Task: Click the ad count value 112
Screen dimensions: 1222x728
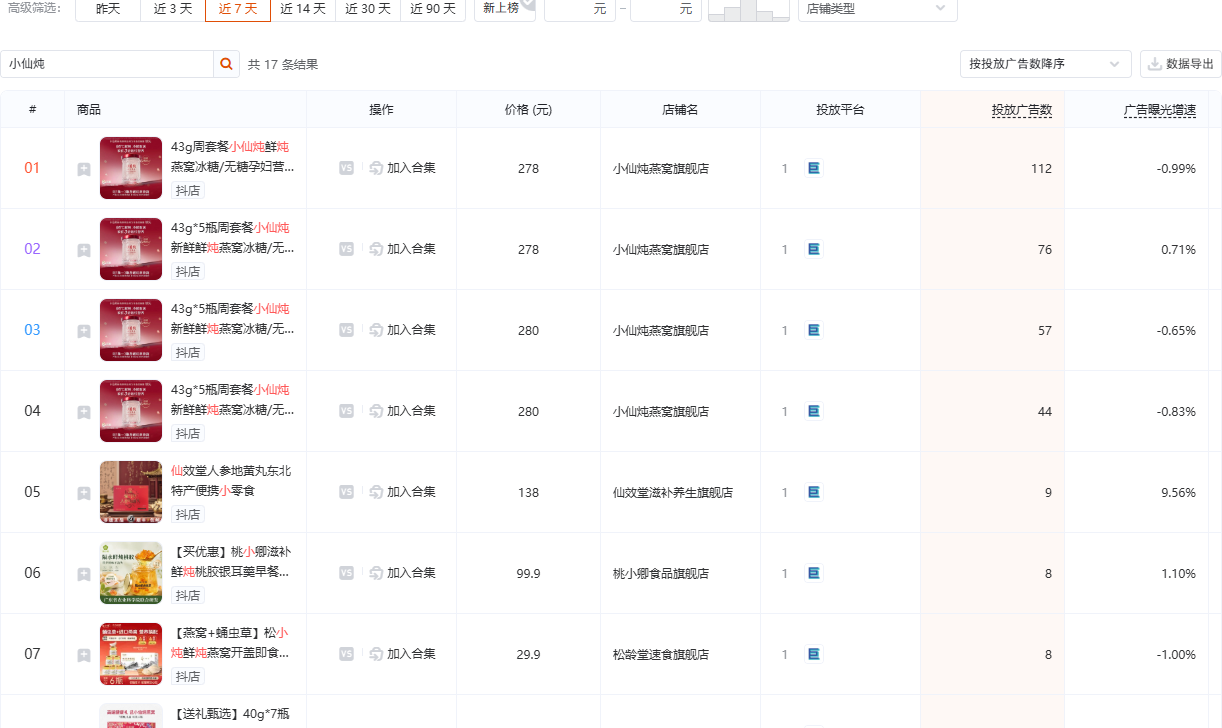Action: click(x=1041, y=169)
